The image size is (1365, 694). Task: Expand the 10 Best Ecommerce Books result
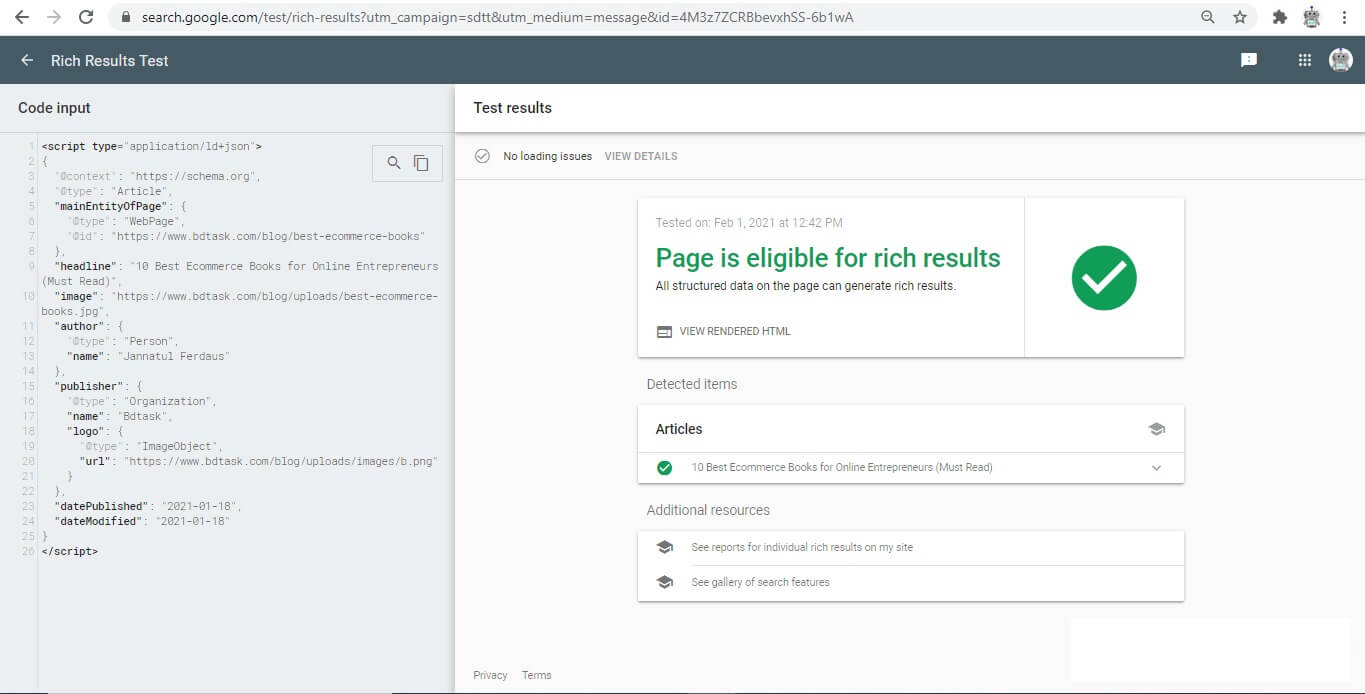click(x=1157, y=467)
